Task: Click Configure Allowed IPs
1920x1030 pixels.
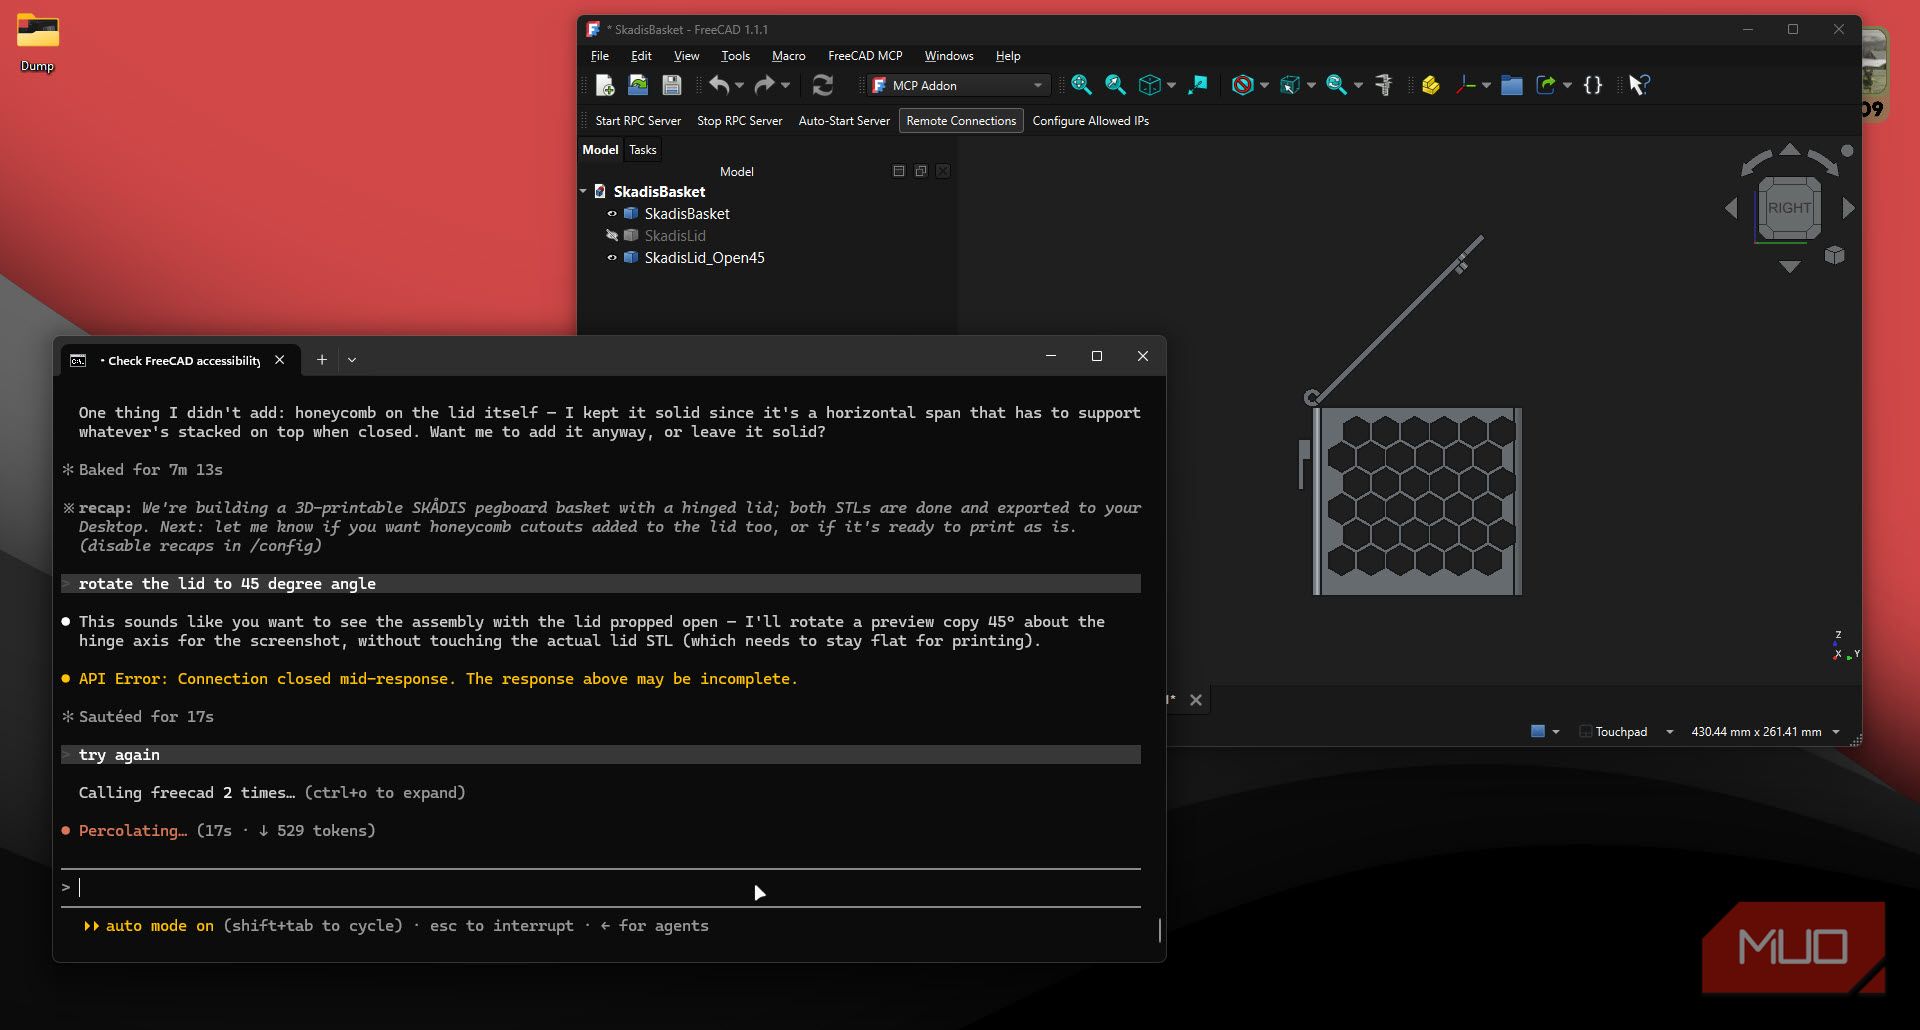Action: [1090, 121]
